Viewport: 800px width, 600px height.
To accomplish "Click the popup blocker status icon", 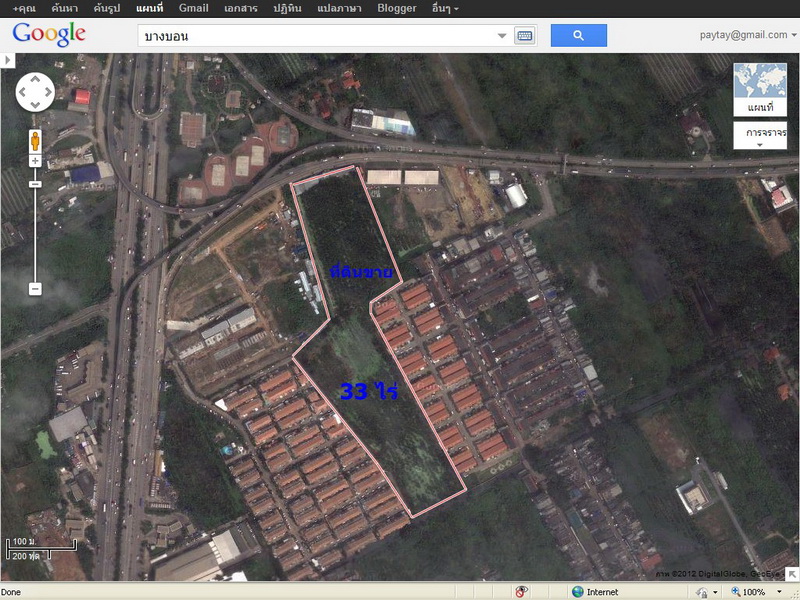I will (x=522, y=592).
